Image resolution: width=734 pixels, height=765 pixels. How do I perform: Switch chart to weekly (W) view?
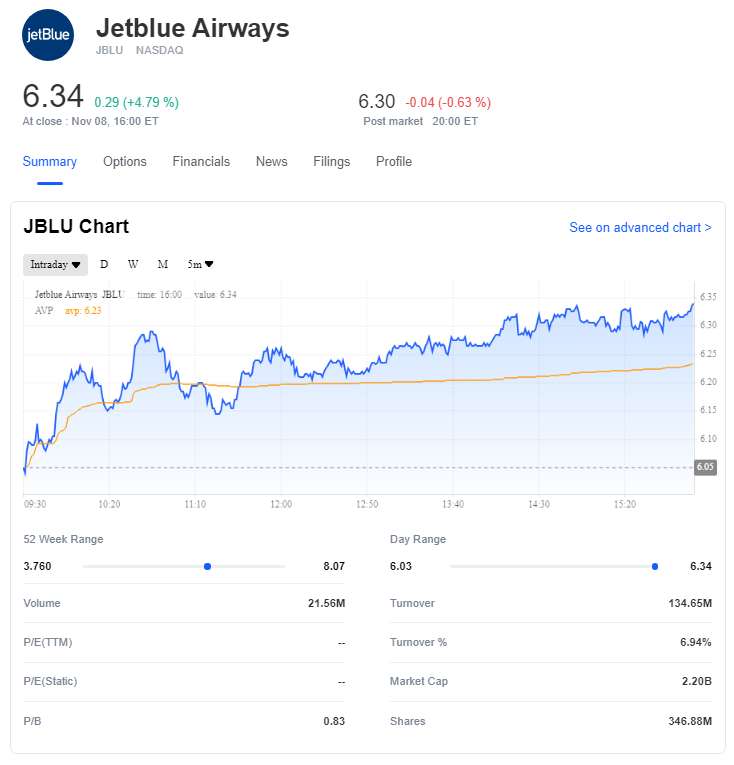coord(133,264)
